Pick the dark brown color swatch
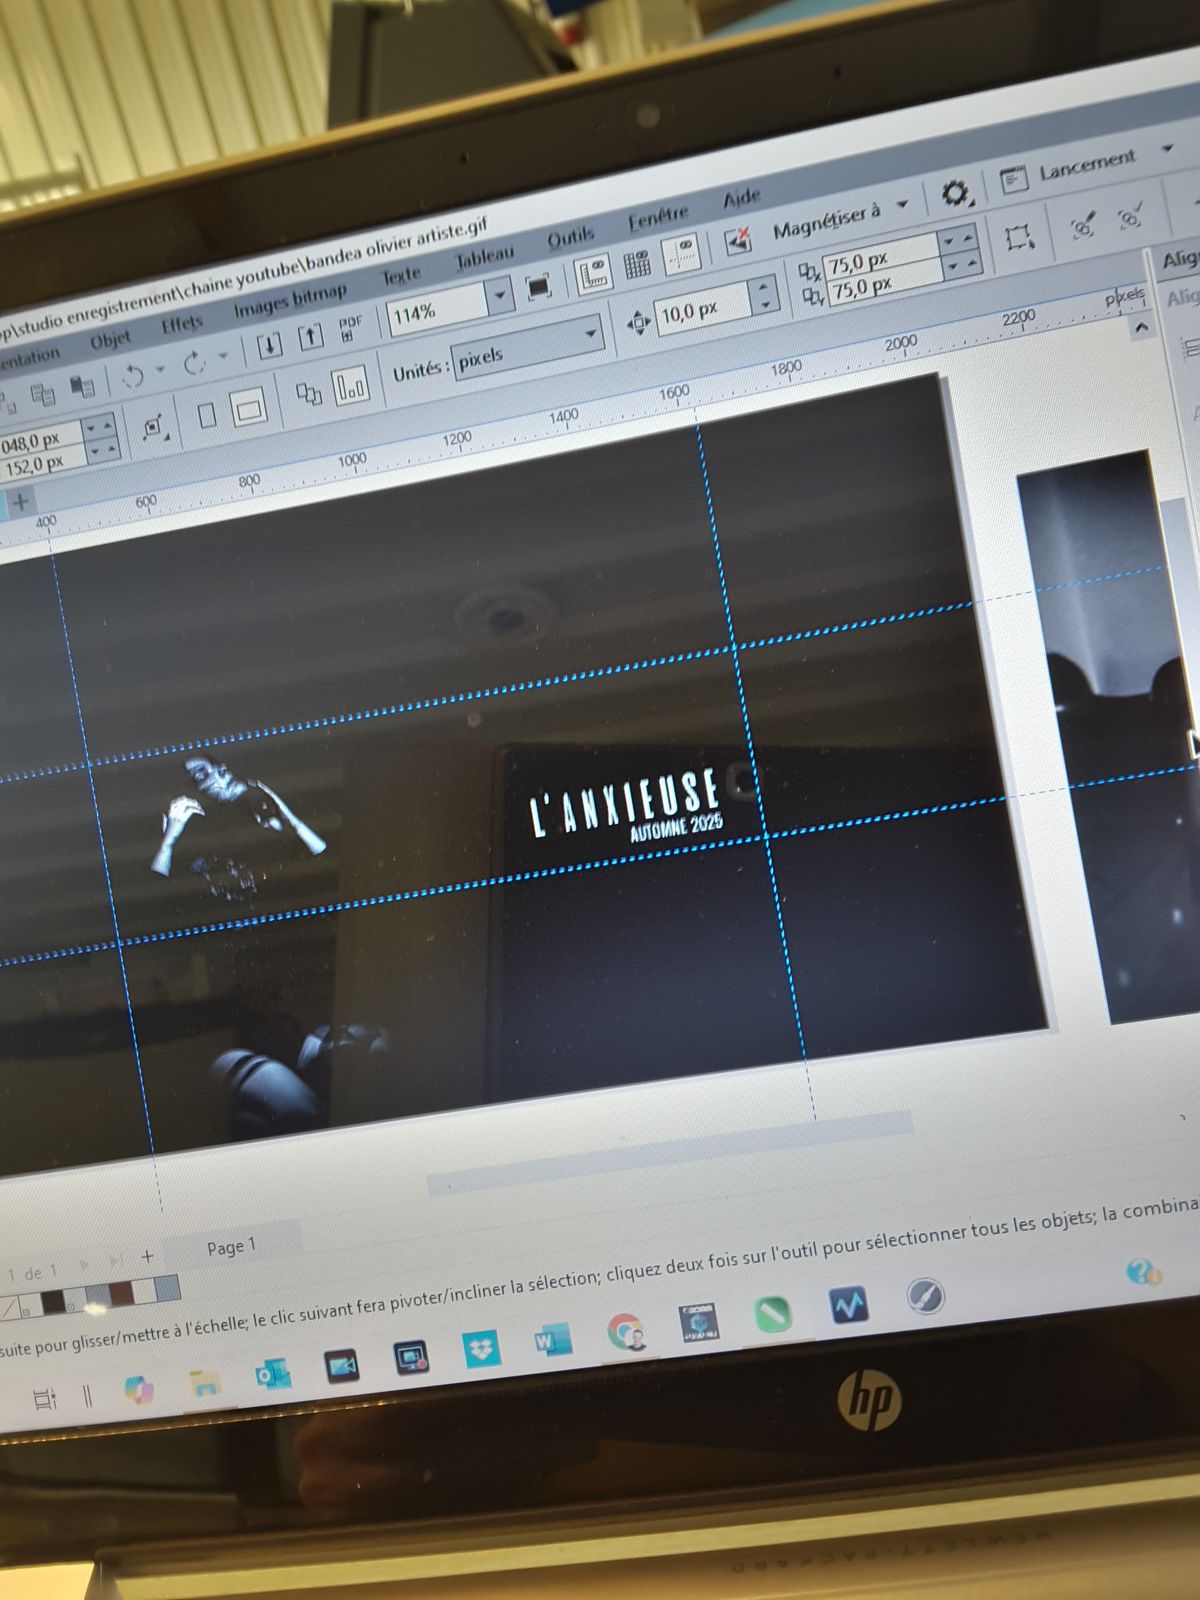The image size is (1200, 1600). (122, 1294)
